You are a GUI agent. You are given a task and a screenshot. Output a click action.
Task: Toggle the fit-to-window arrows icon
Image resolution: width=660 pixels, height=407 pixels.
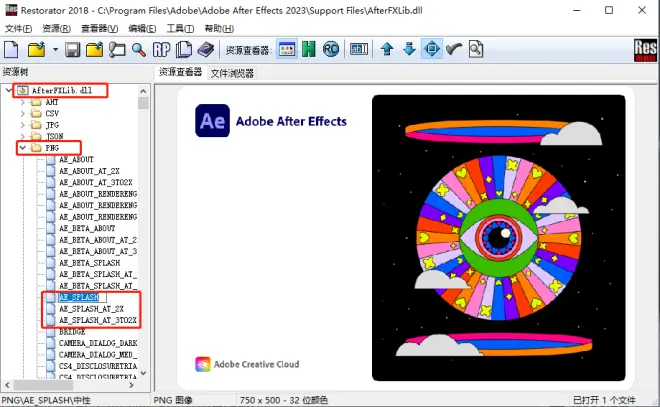[x=431, y=49]
